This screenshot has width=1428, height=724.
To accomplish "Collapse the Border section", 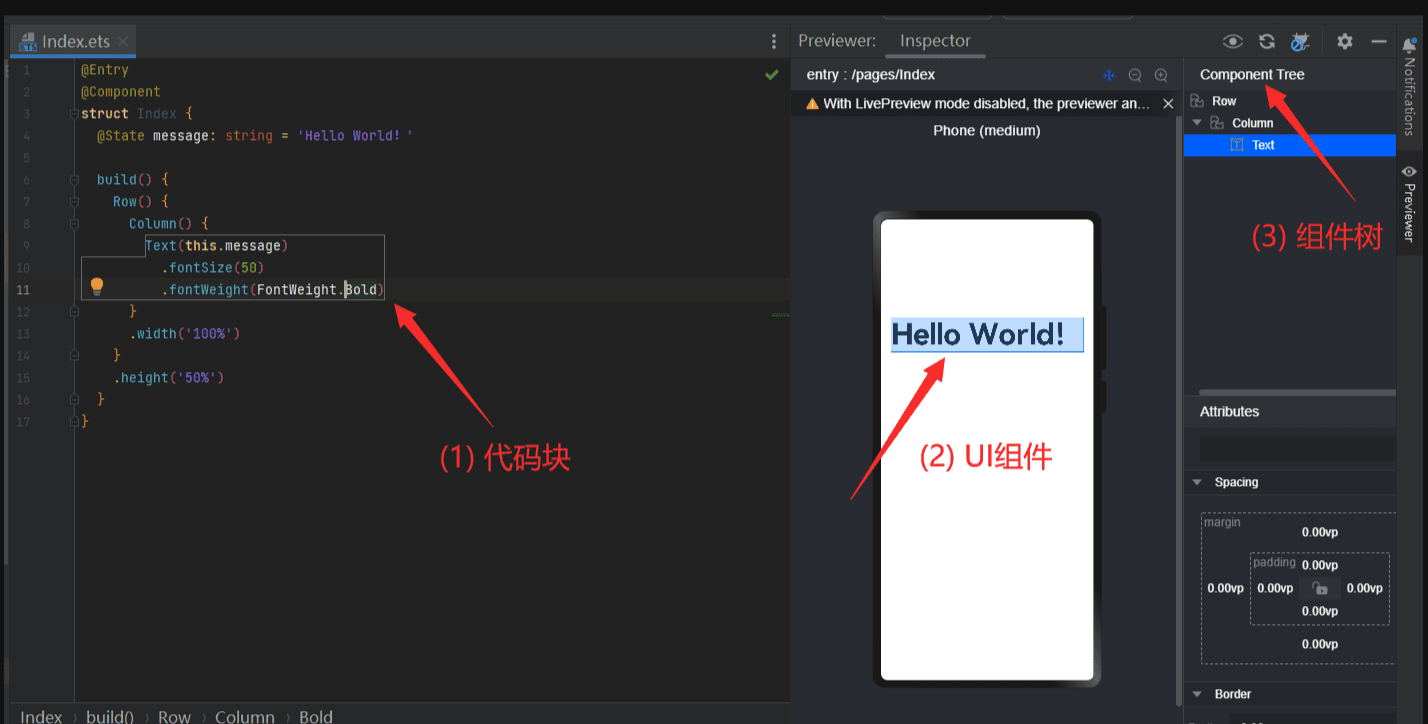I will pyautogui.click(x=1197, y=694).
